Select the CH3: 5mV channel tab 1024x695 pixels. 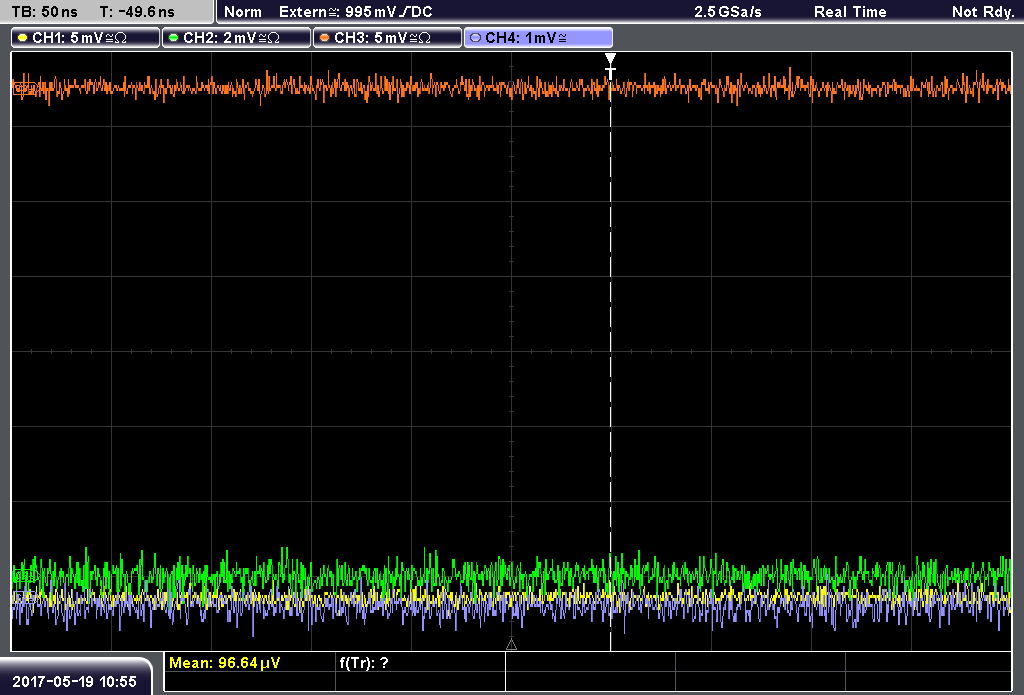(x=387, y=38)
